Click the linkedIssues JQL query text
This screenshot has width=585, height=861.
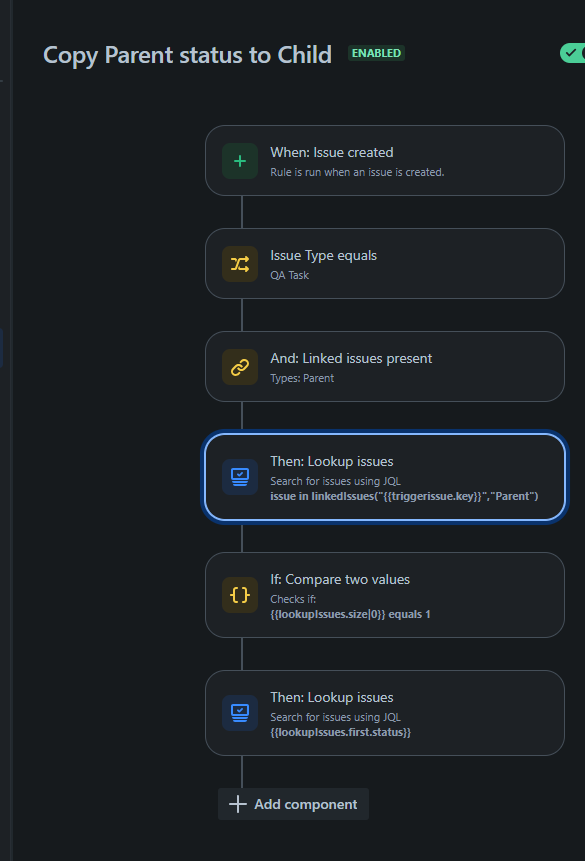click(x=404, y=496)
